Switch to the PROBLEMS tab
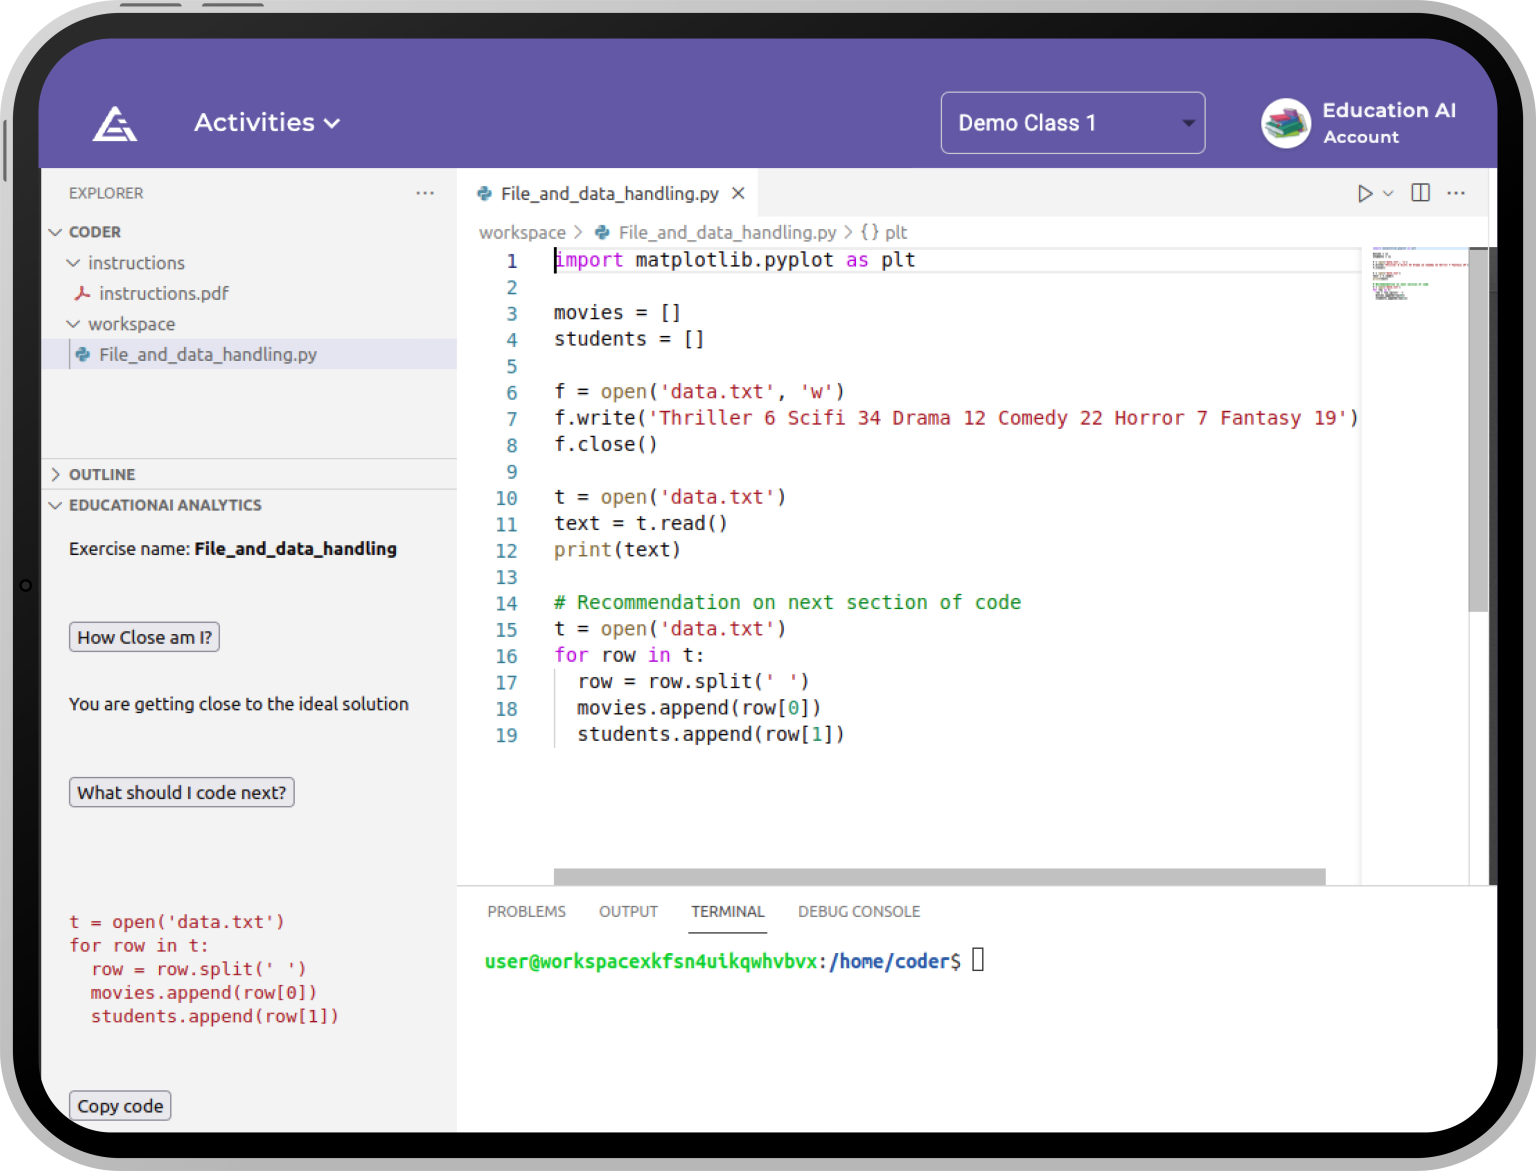This screenshot has height=1171, width=1536. pos(526,911)
